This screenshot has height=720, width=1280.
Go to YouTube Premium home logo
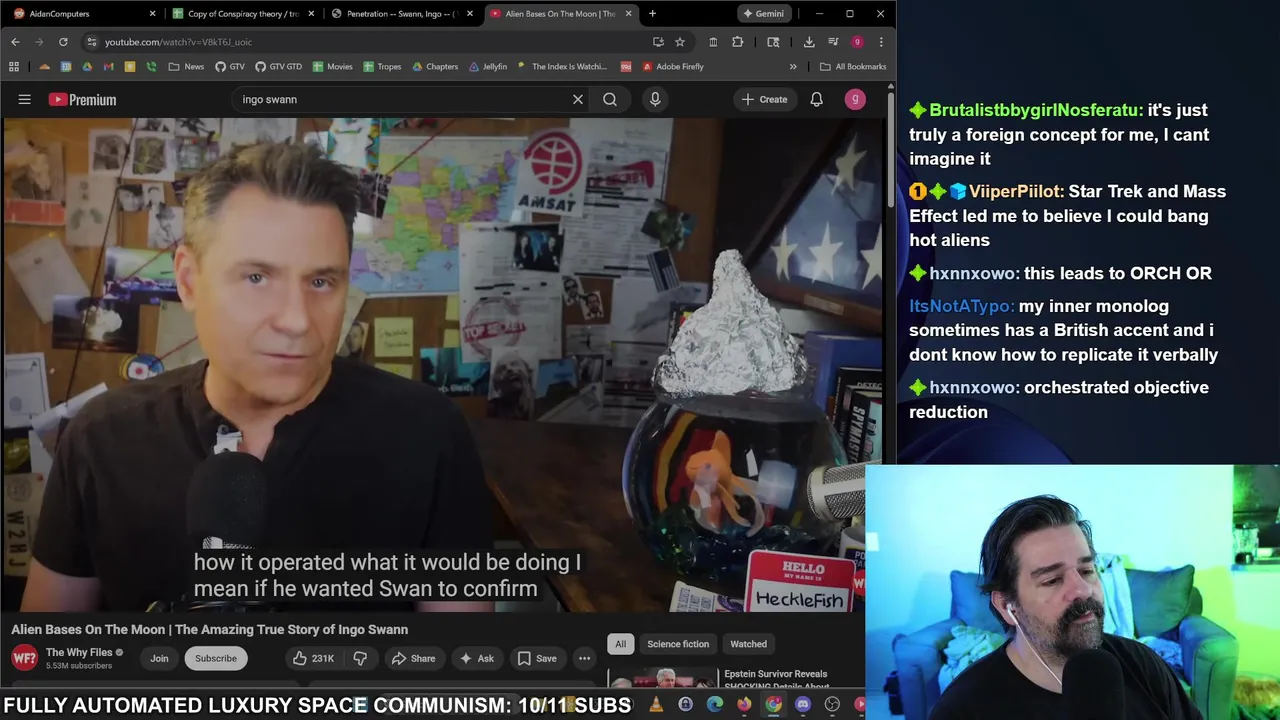tap(82, 99)
